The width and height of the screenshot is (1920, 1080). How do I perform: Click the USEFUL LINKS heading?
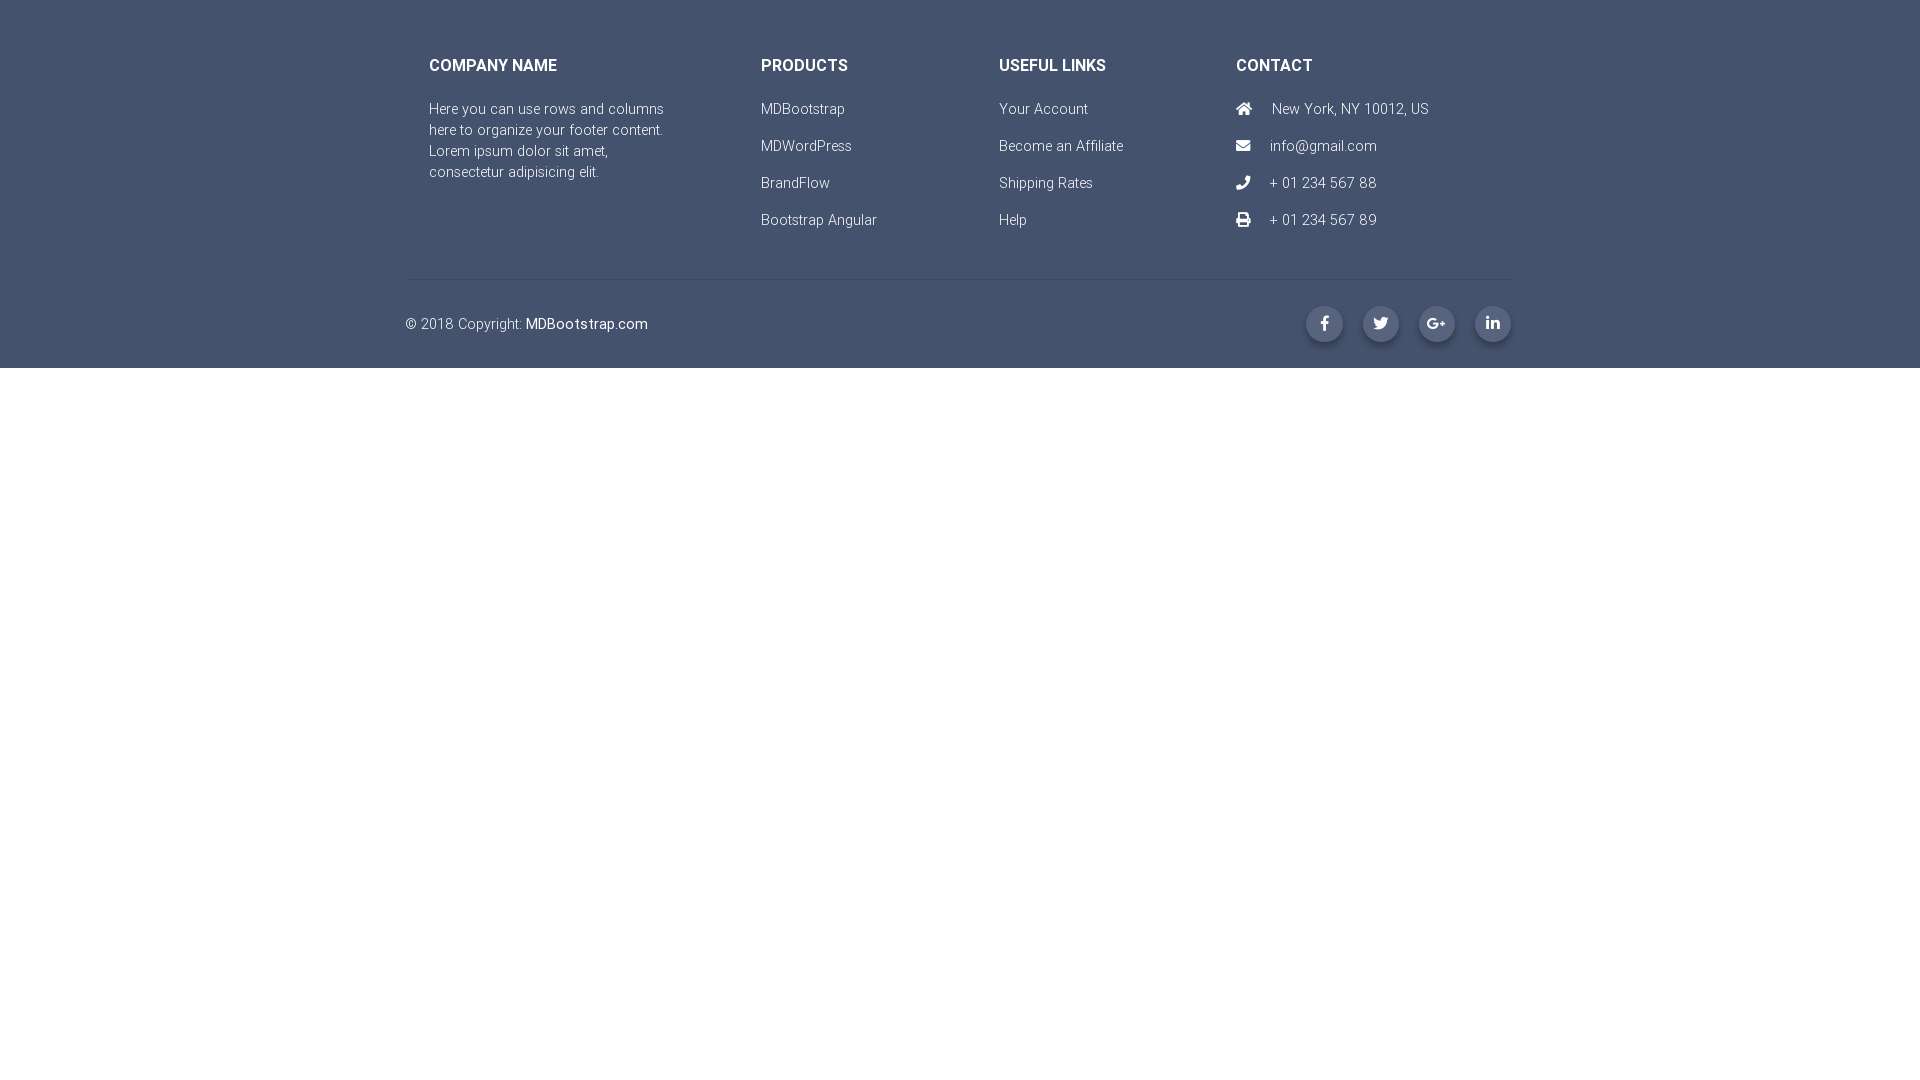tap(1052, 66)
